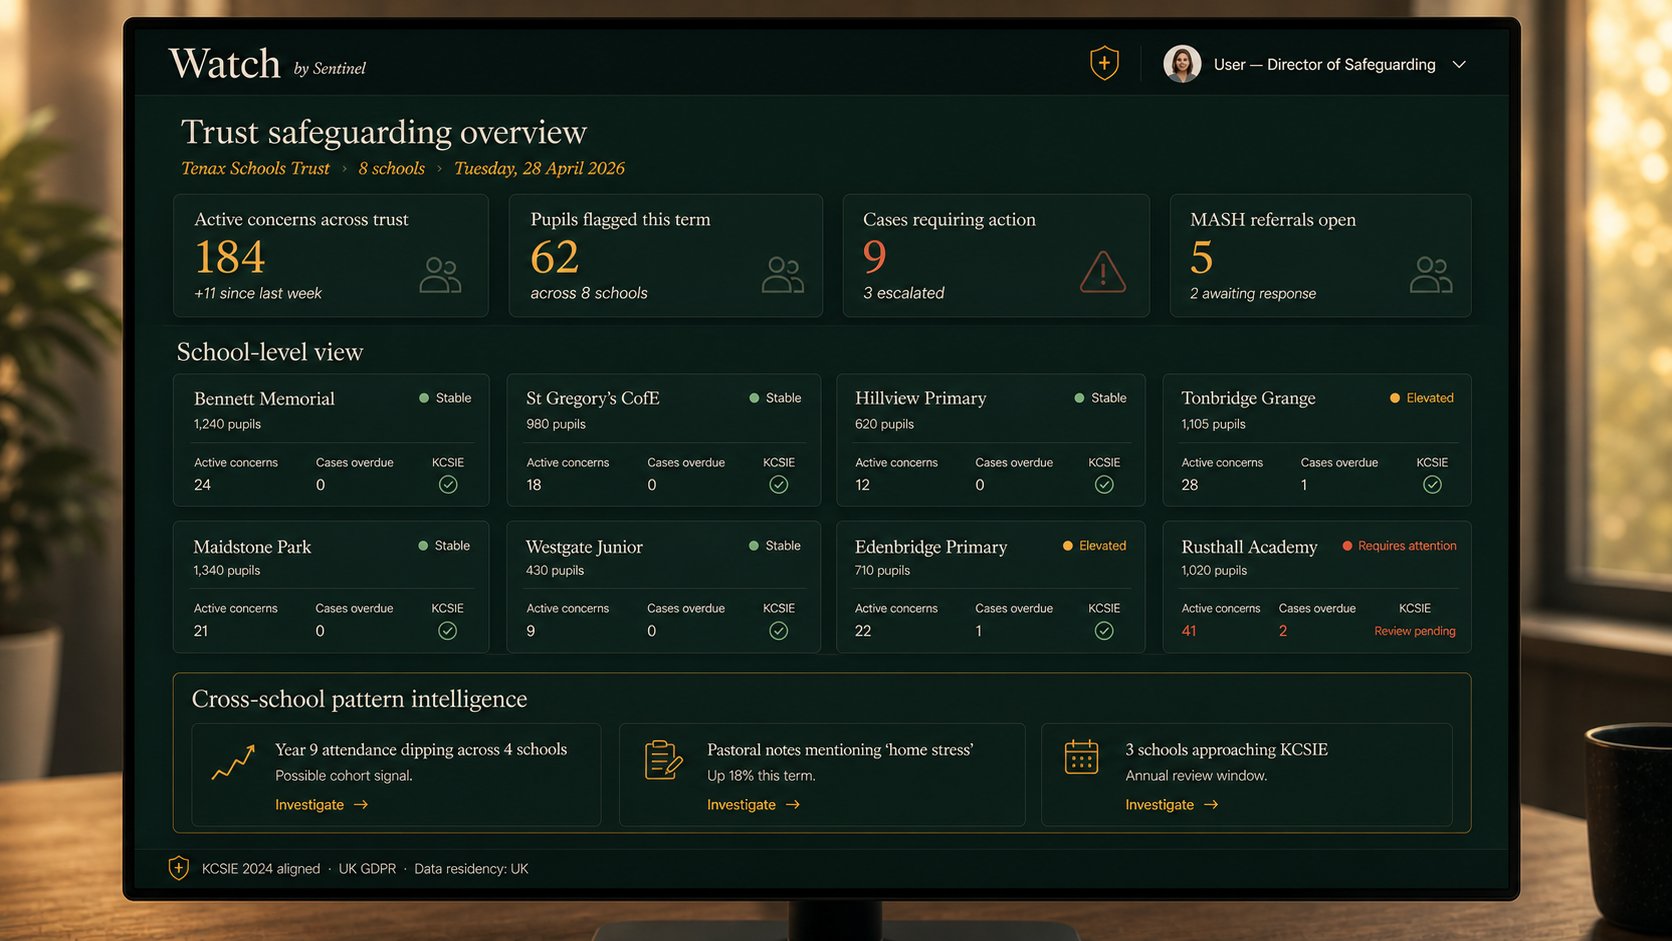Open the Maidstone Park school card
Image resolution: width=1672 pixels, height=941 pixels.
tap(331, 587)
